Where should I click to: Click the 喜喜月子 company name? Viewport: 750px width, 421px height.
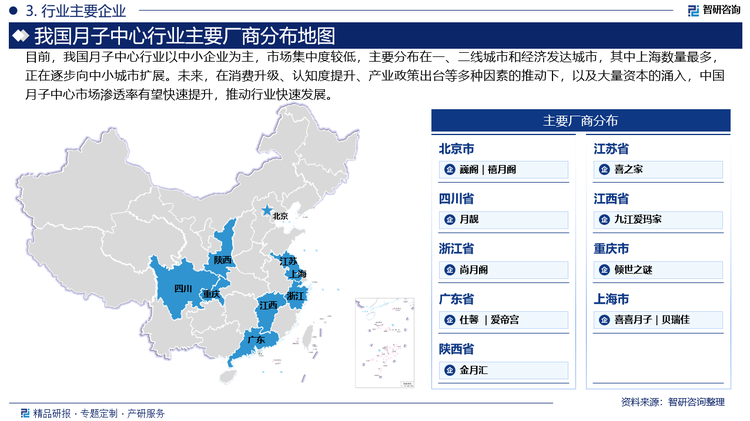633,320
